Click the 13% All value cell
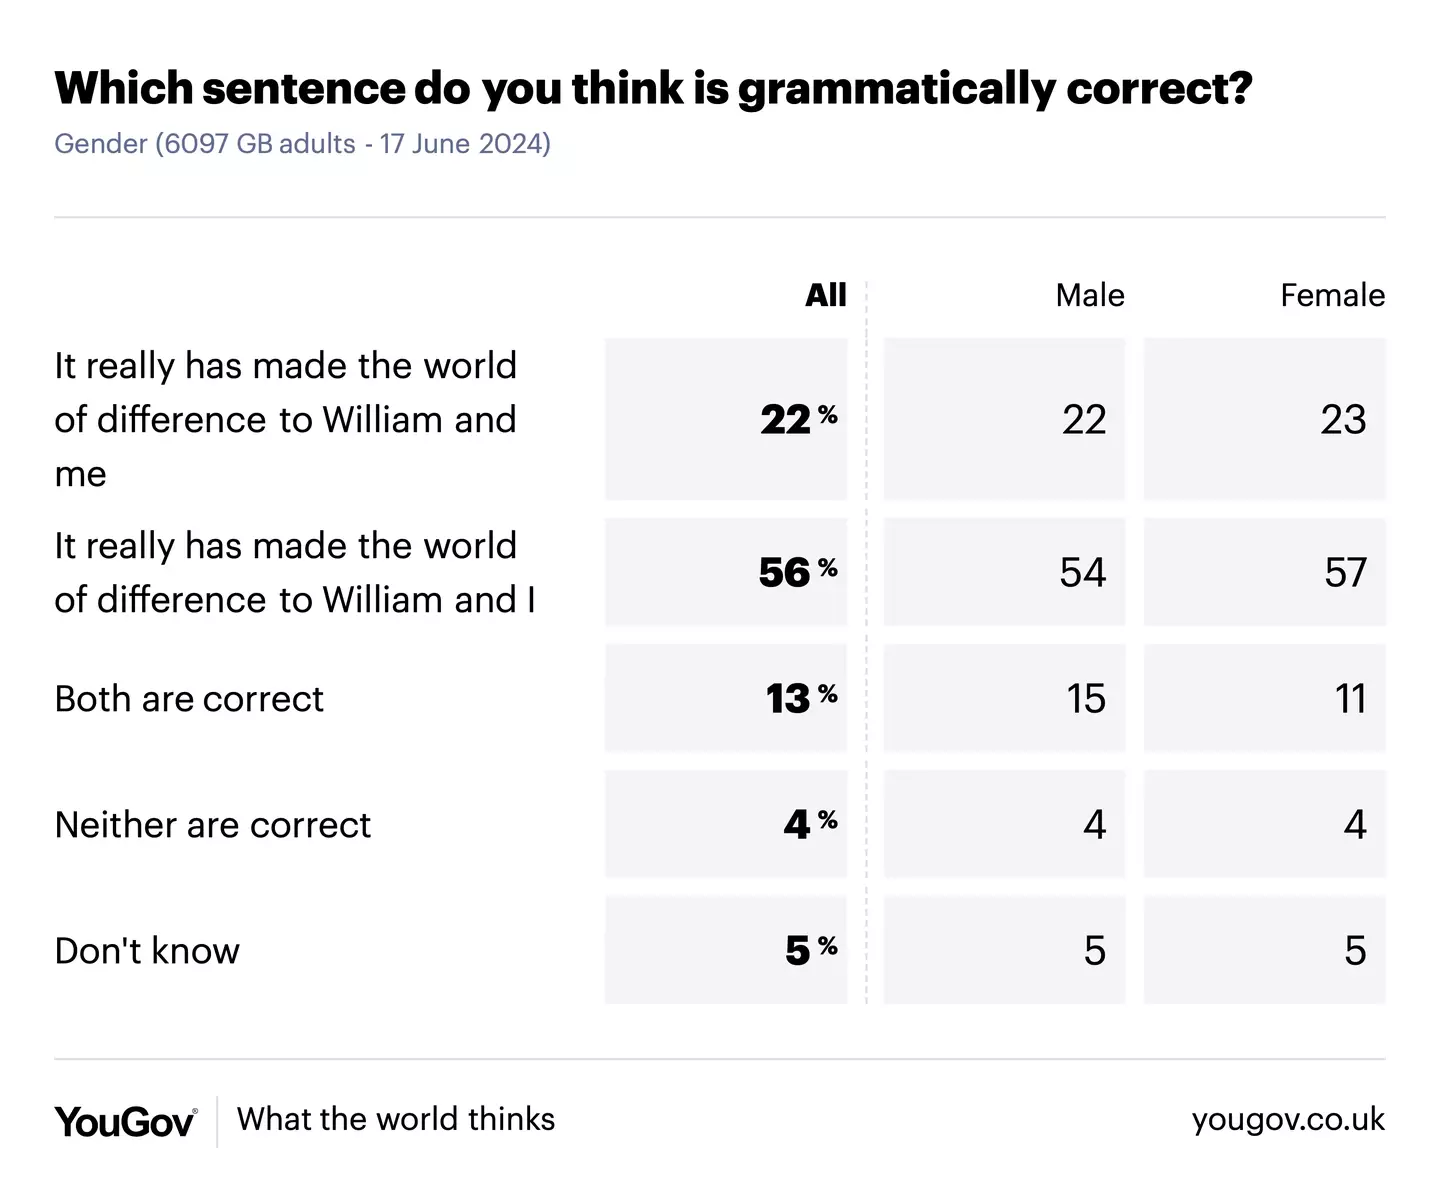Screen dimensions: 1440x1202 [727, 699]
